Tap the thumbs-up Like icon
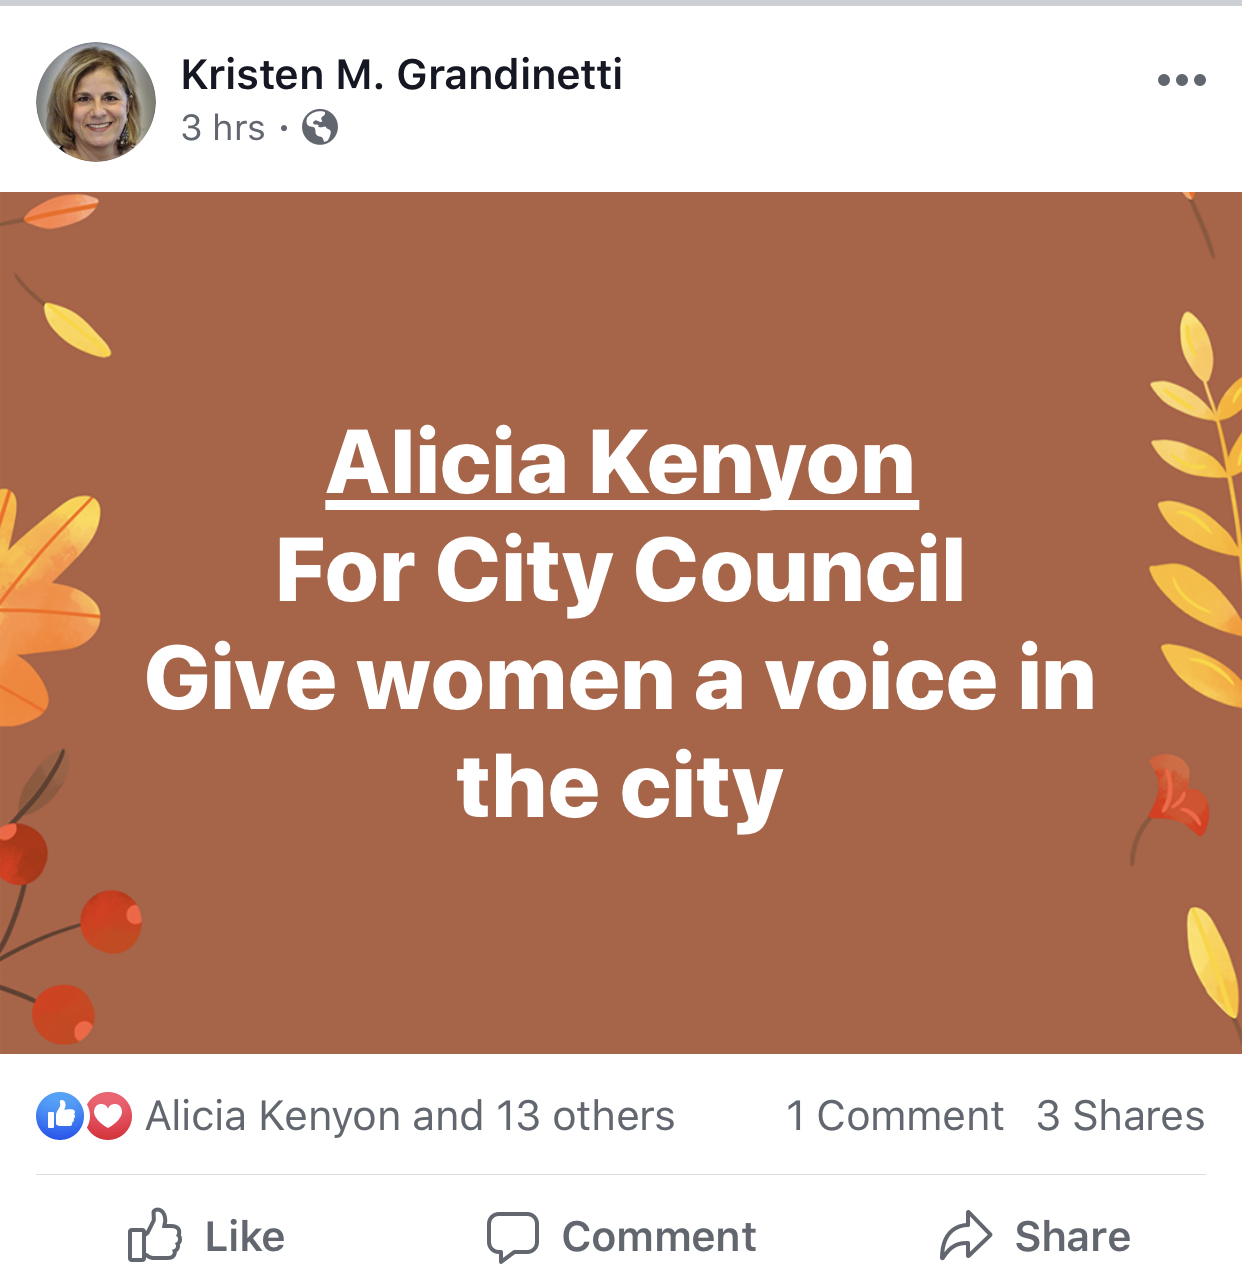 (x=155, y=1235)
